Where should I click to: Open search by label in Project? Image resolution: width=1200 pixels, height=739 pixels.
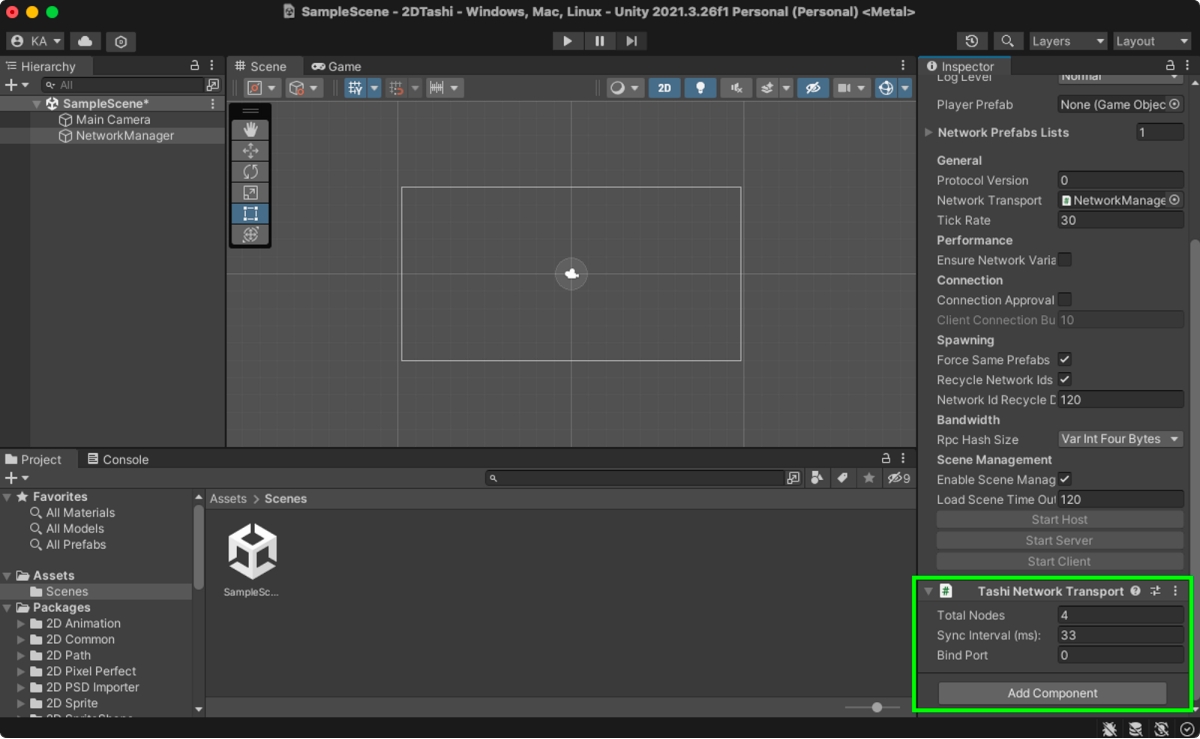click(x=843, y=478)
